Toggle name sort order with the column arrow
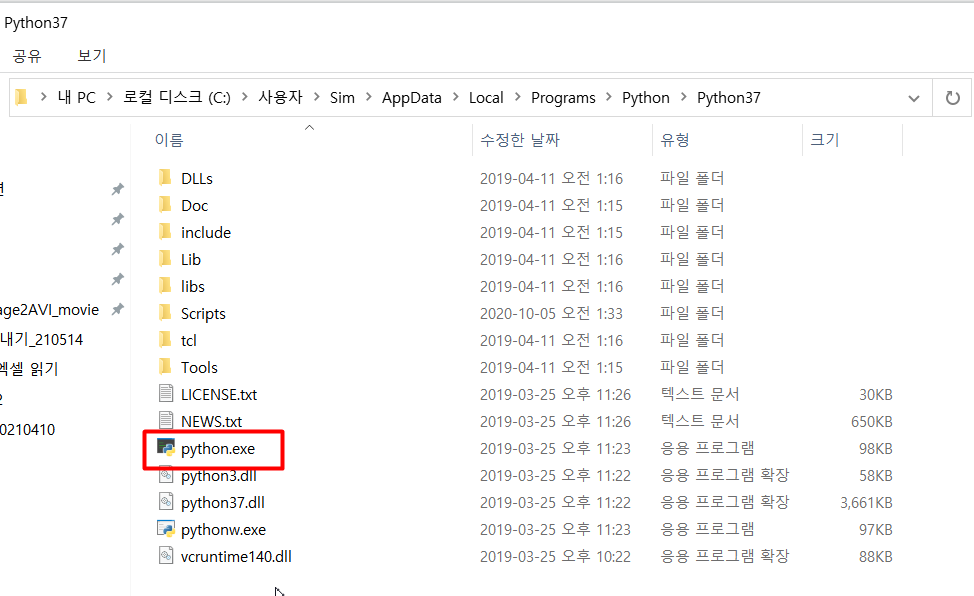The height and width of the screenshot is (596, 974). (309, 128)
